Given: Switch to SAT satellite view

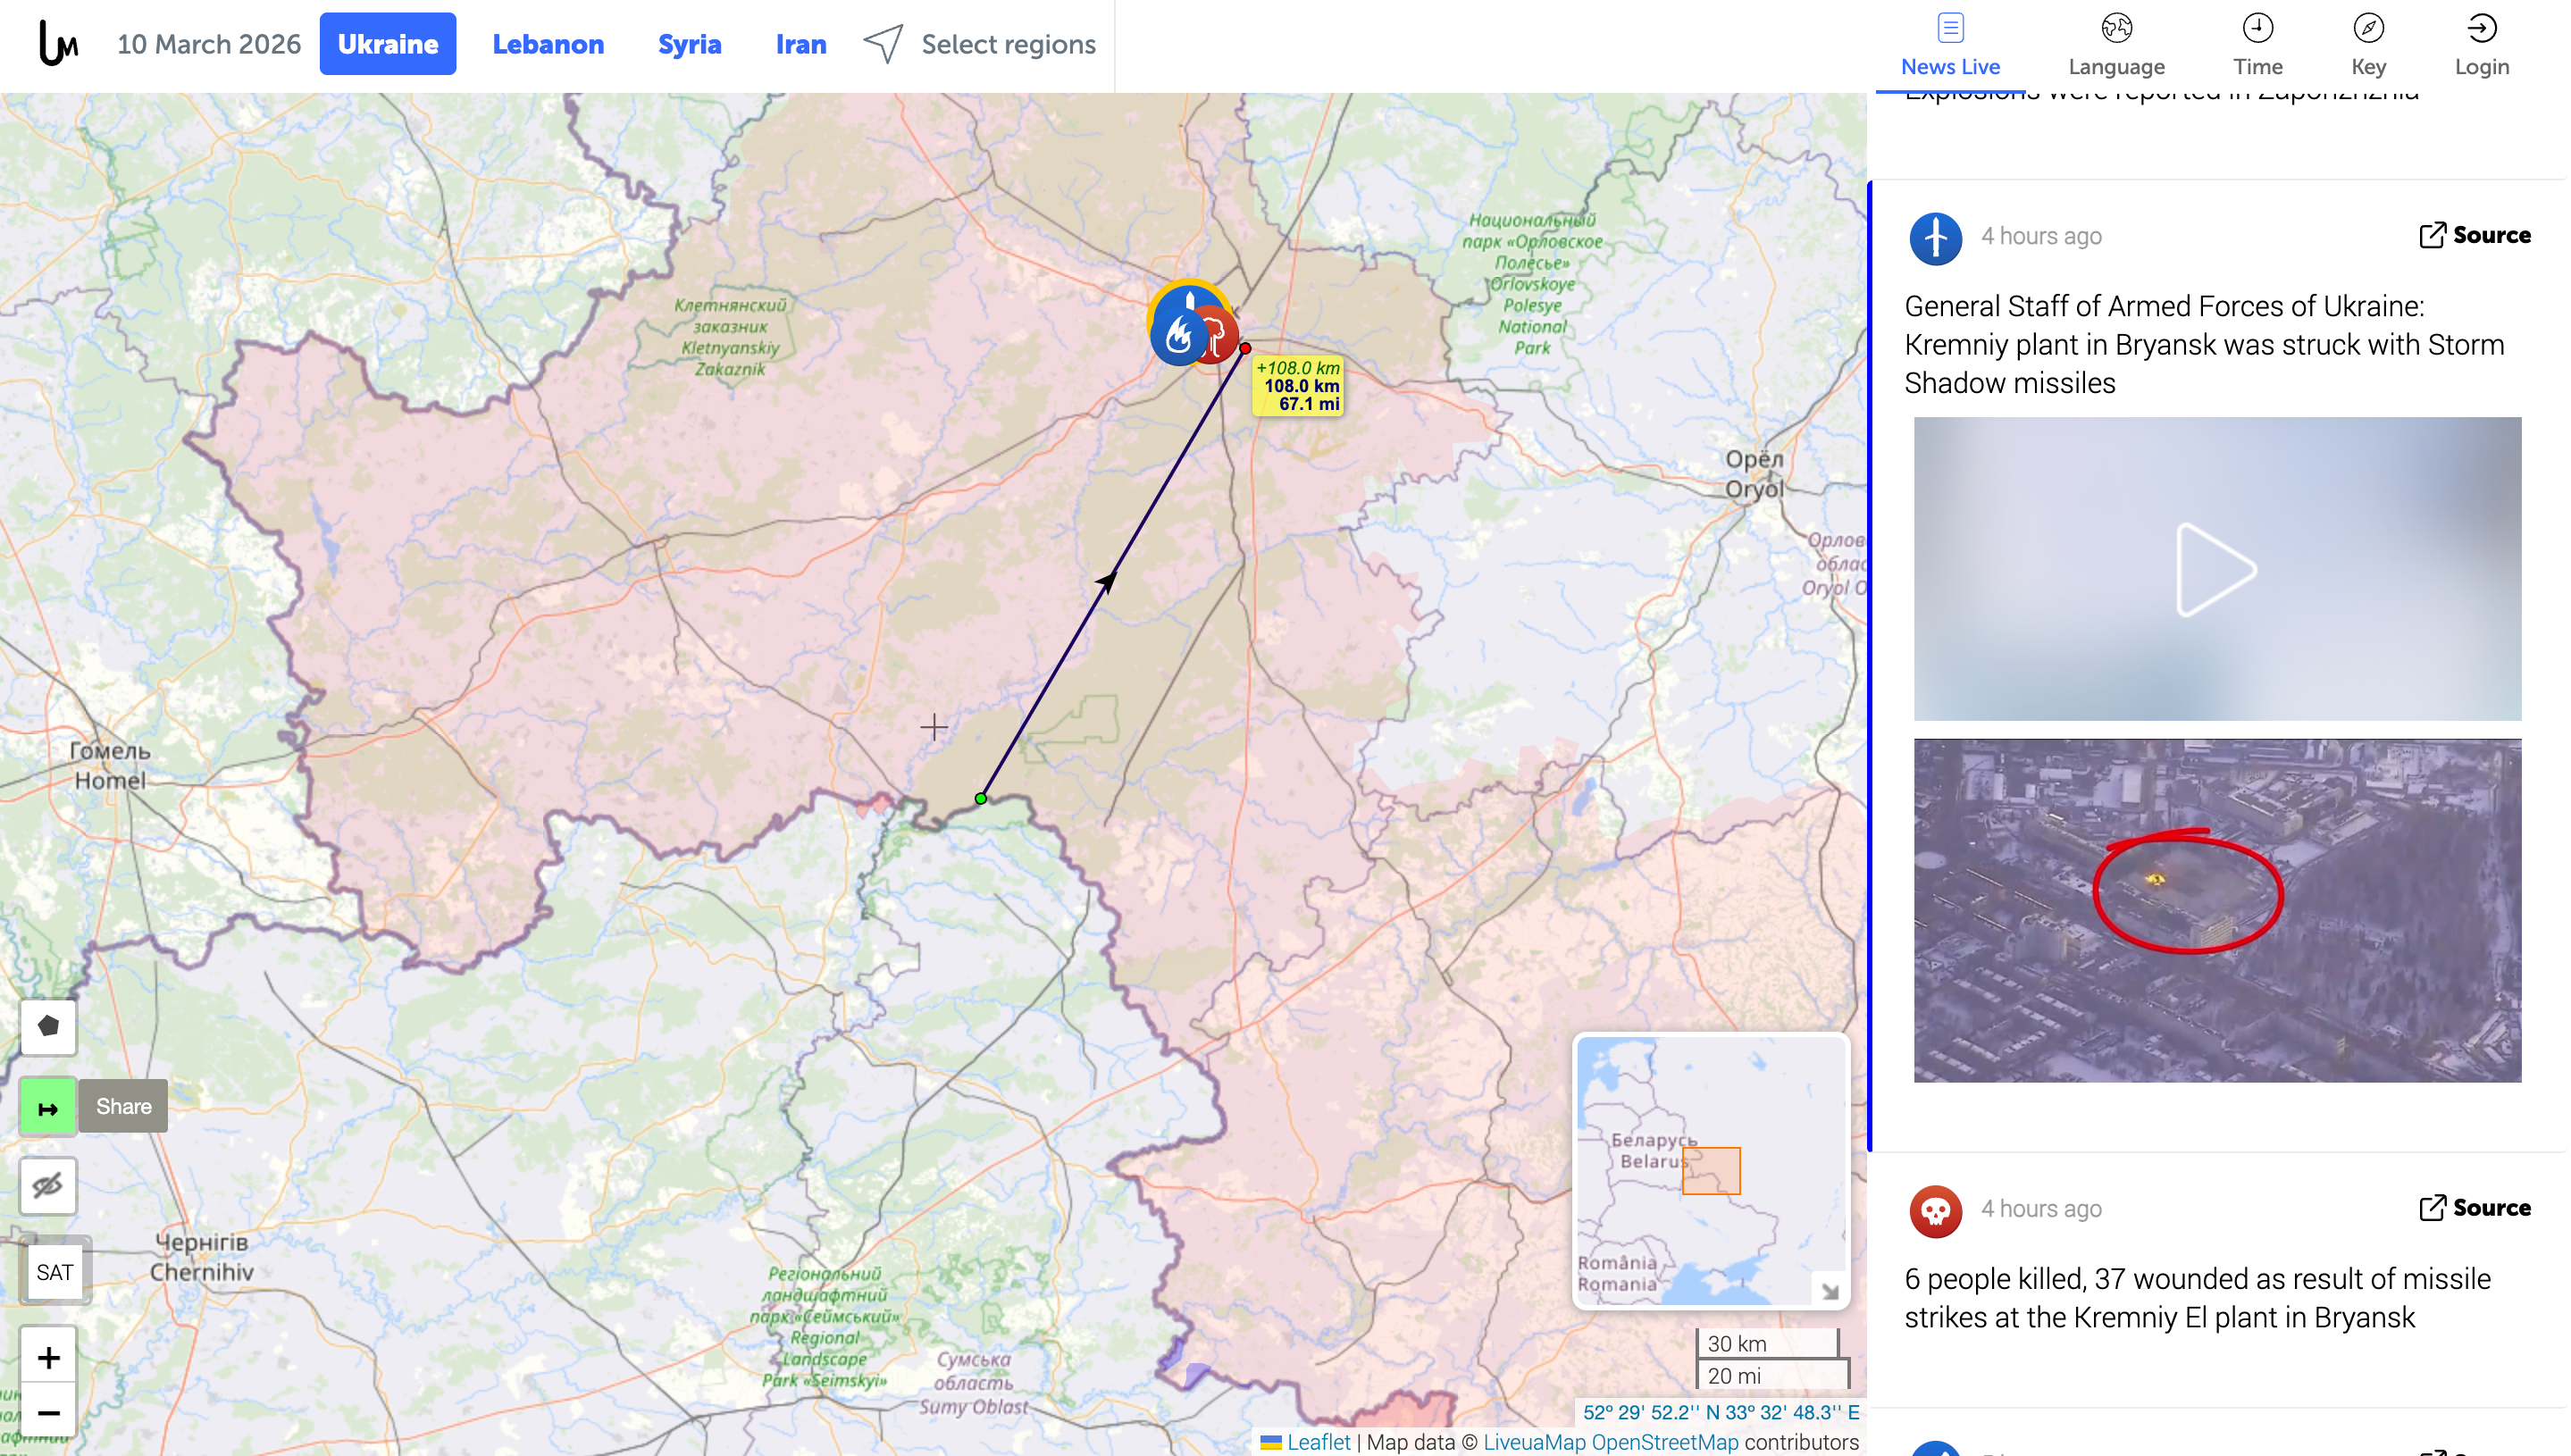Looking at the screenshot, I should point(55,1273).
